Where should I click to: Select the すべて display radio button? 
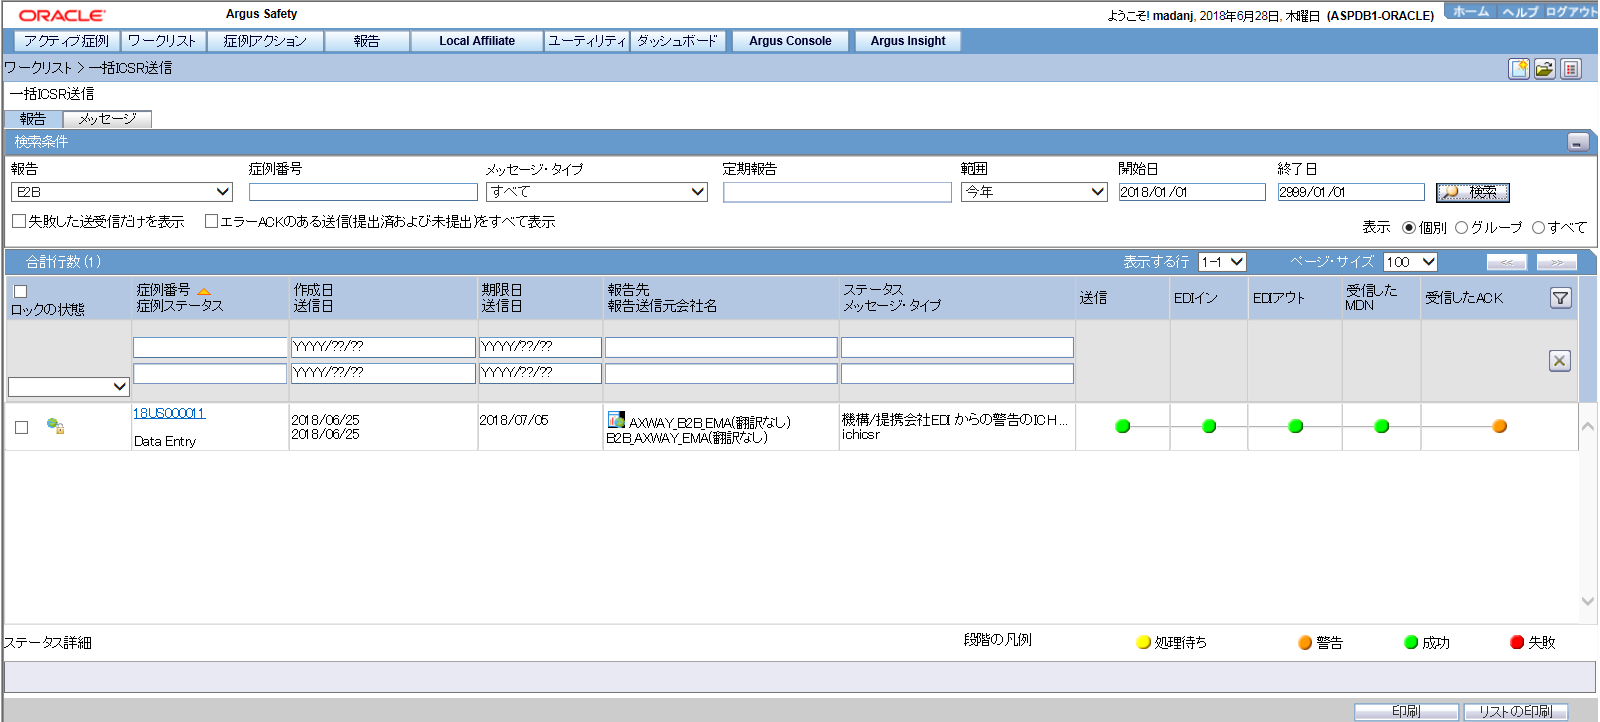tap(1538, 227)
